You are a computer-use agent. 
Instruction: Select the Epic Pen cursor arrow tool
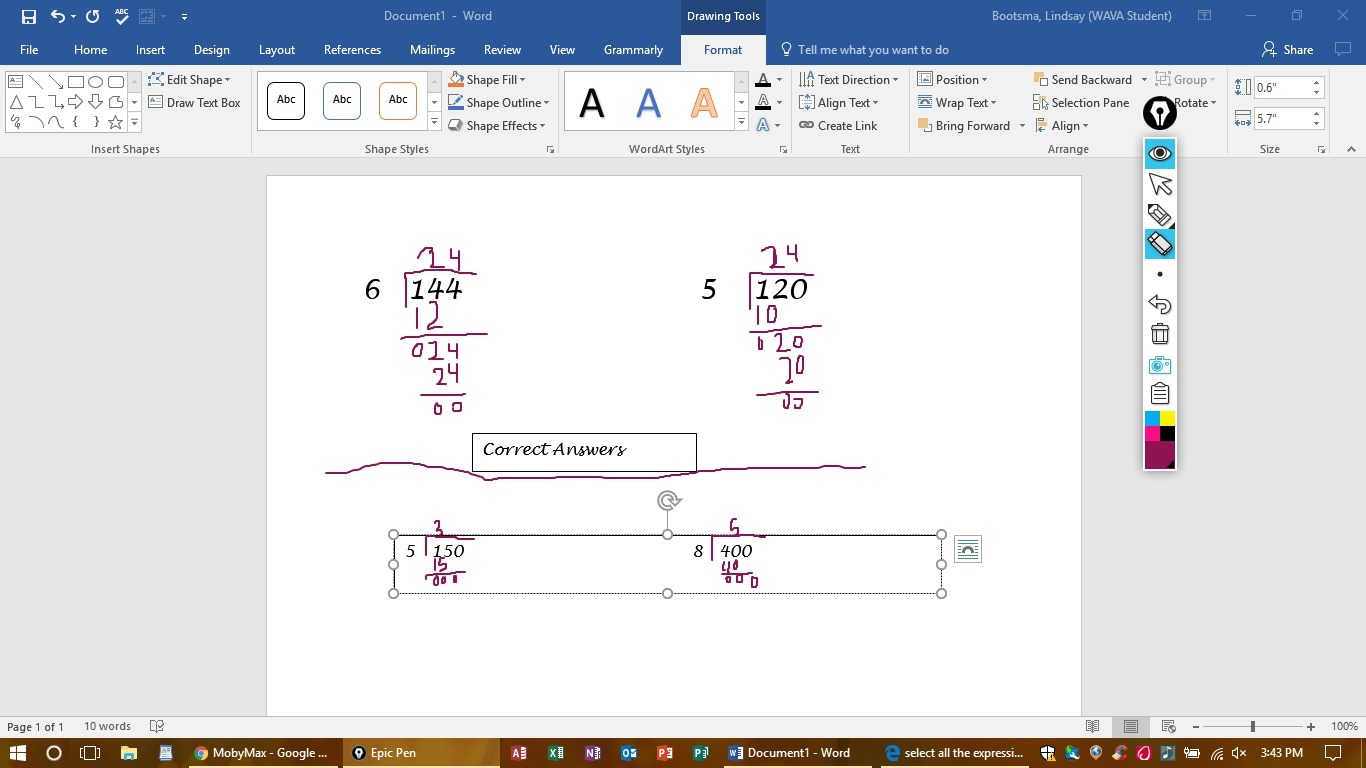pos(1159,184)
